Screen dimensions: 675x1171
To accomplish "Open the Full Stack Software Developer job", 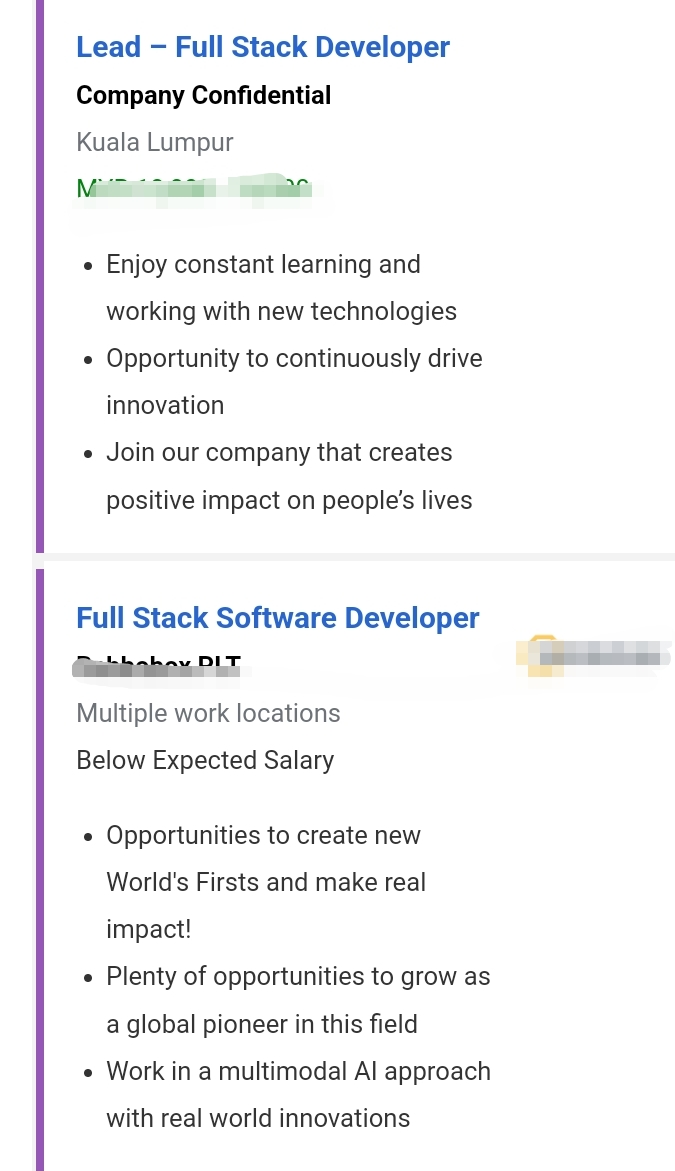I will click(x=278, y=618).
